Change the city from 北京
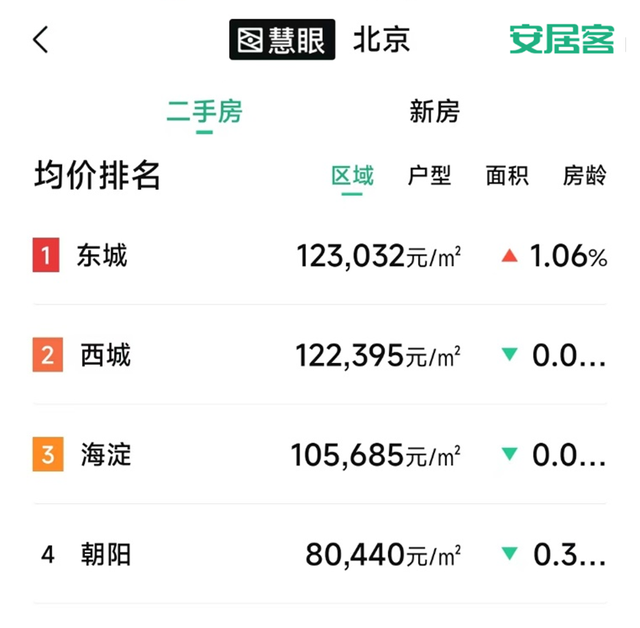 pyautogui.click(x=381, y=39)
